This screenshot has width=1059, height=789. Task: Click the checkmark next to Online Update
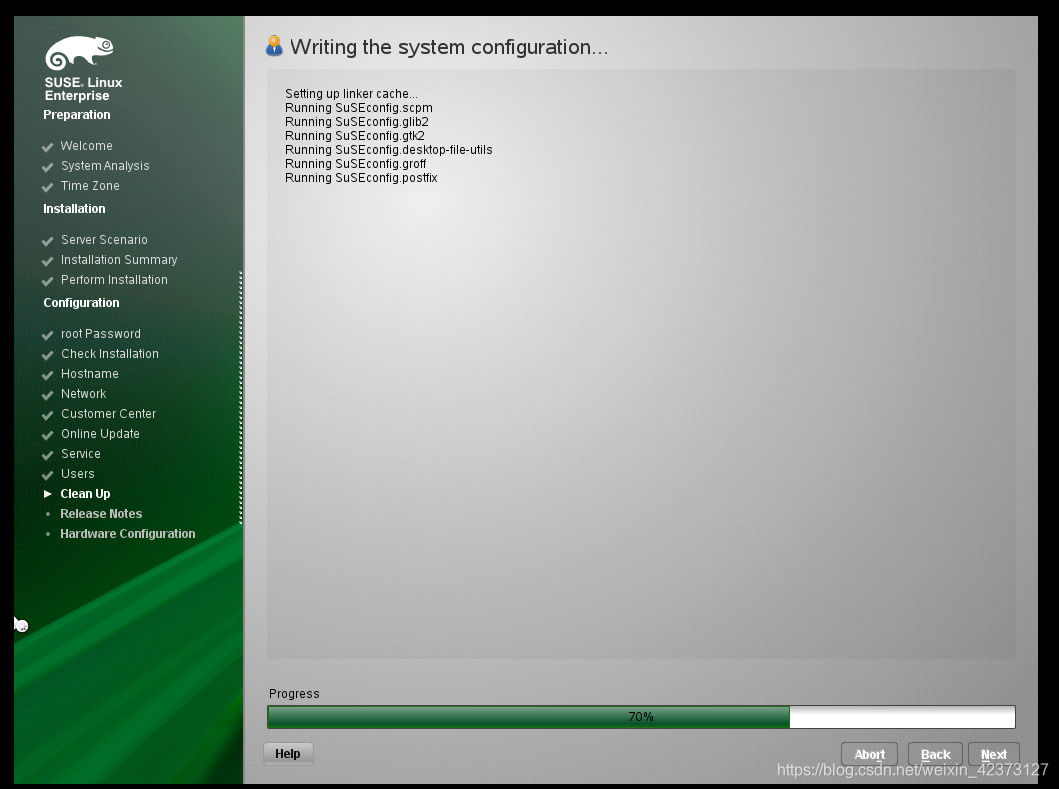click(x=47, y=435)
